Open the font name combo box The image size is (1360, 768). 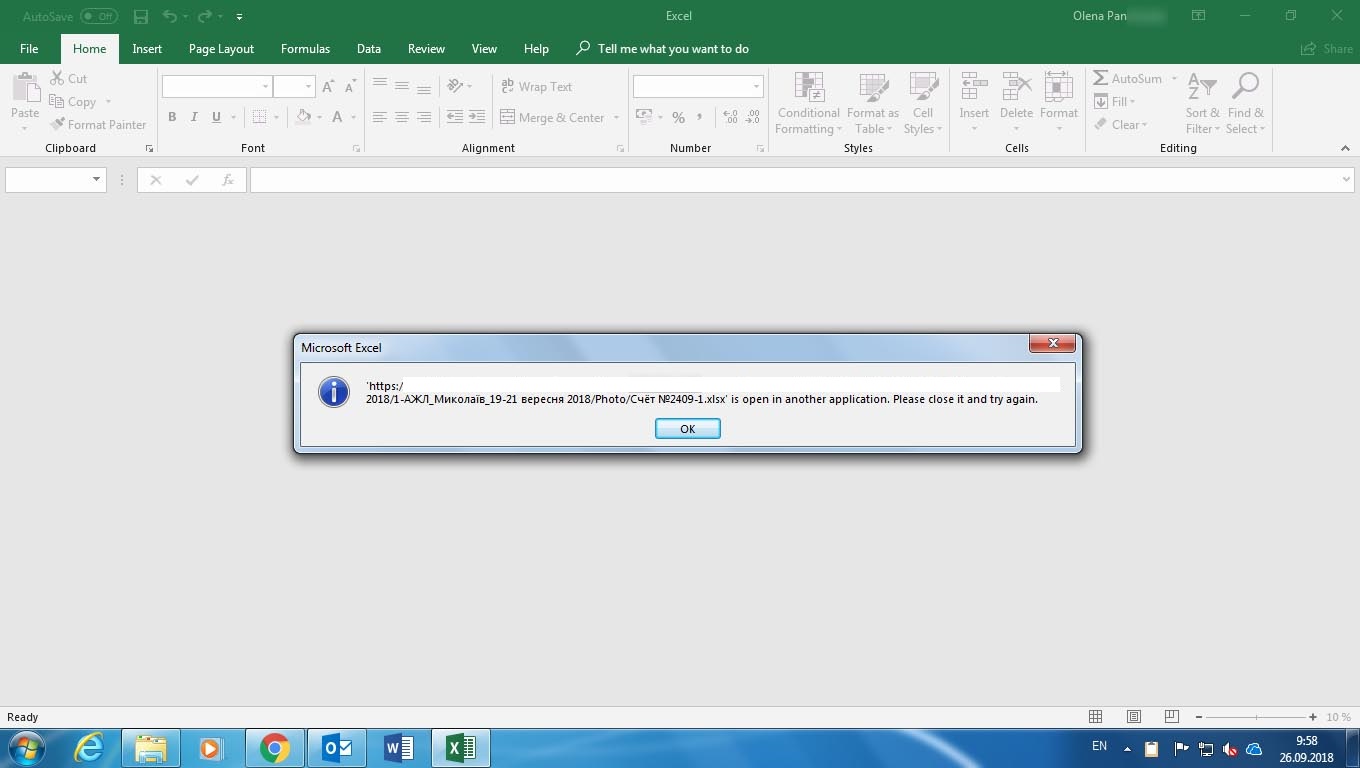[x=217, y=86]
